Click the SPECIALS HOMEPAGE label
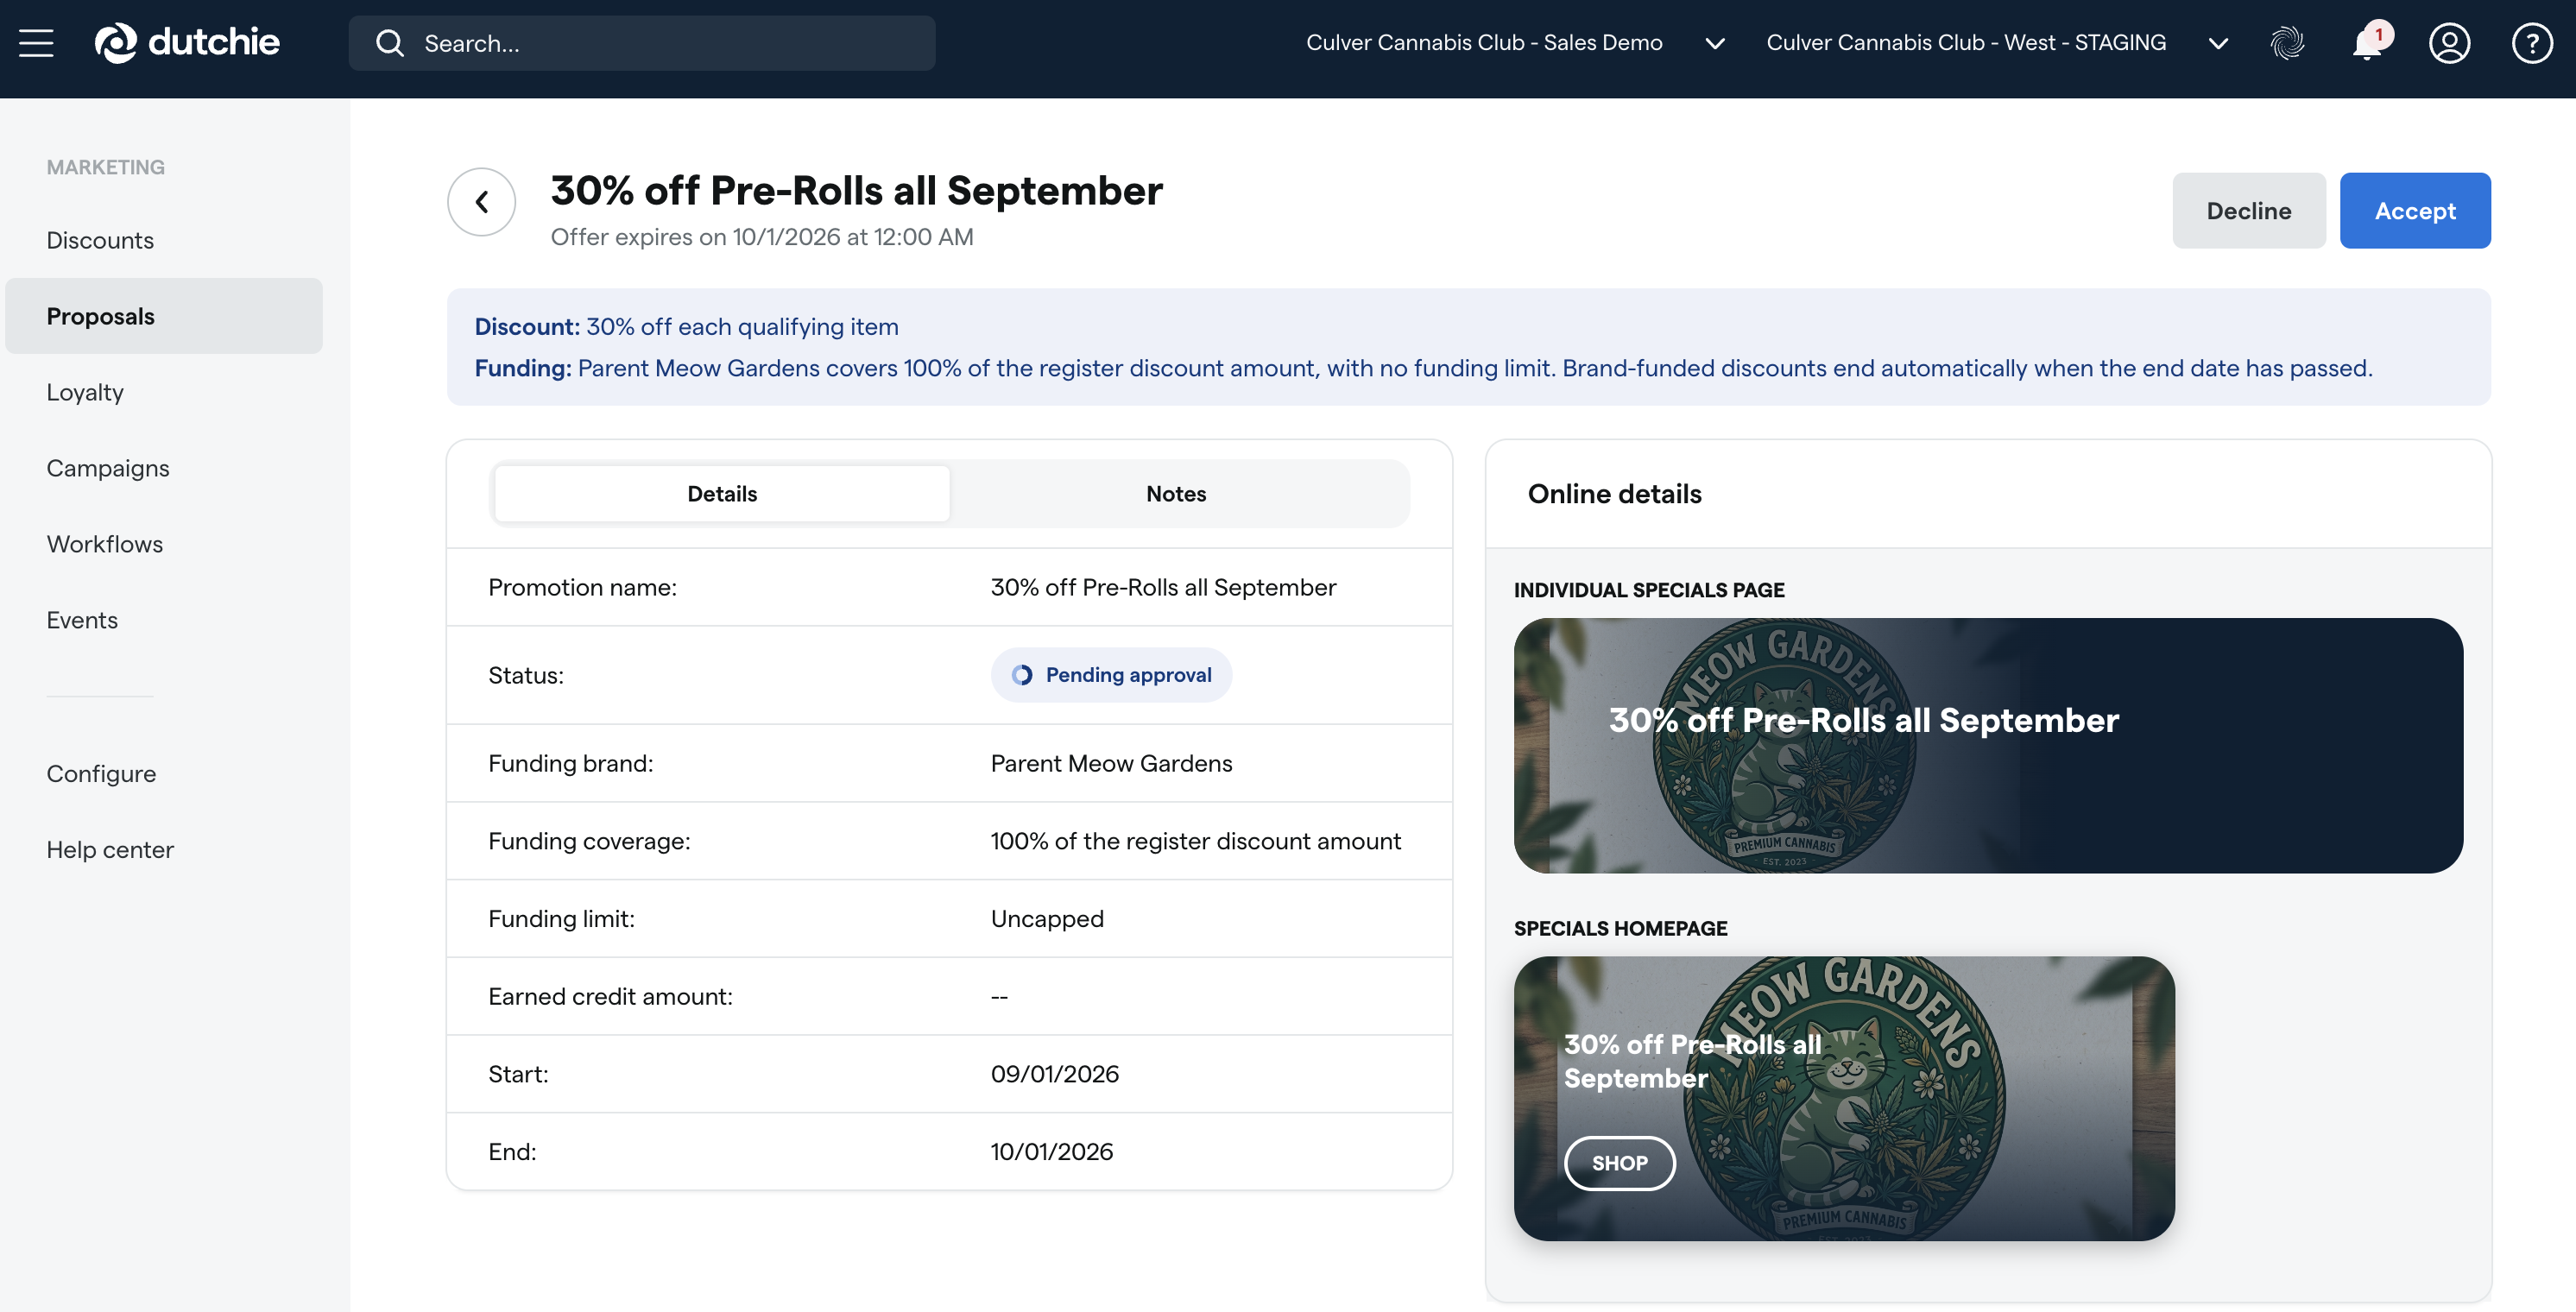The image size is (2576, 1312). [x=1621, y=929]
